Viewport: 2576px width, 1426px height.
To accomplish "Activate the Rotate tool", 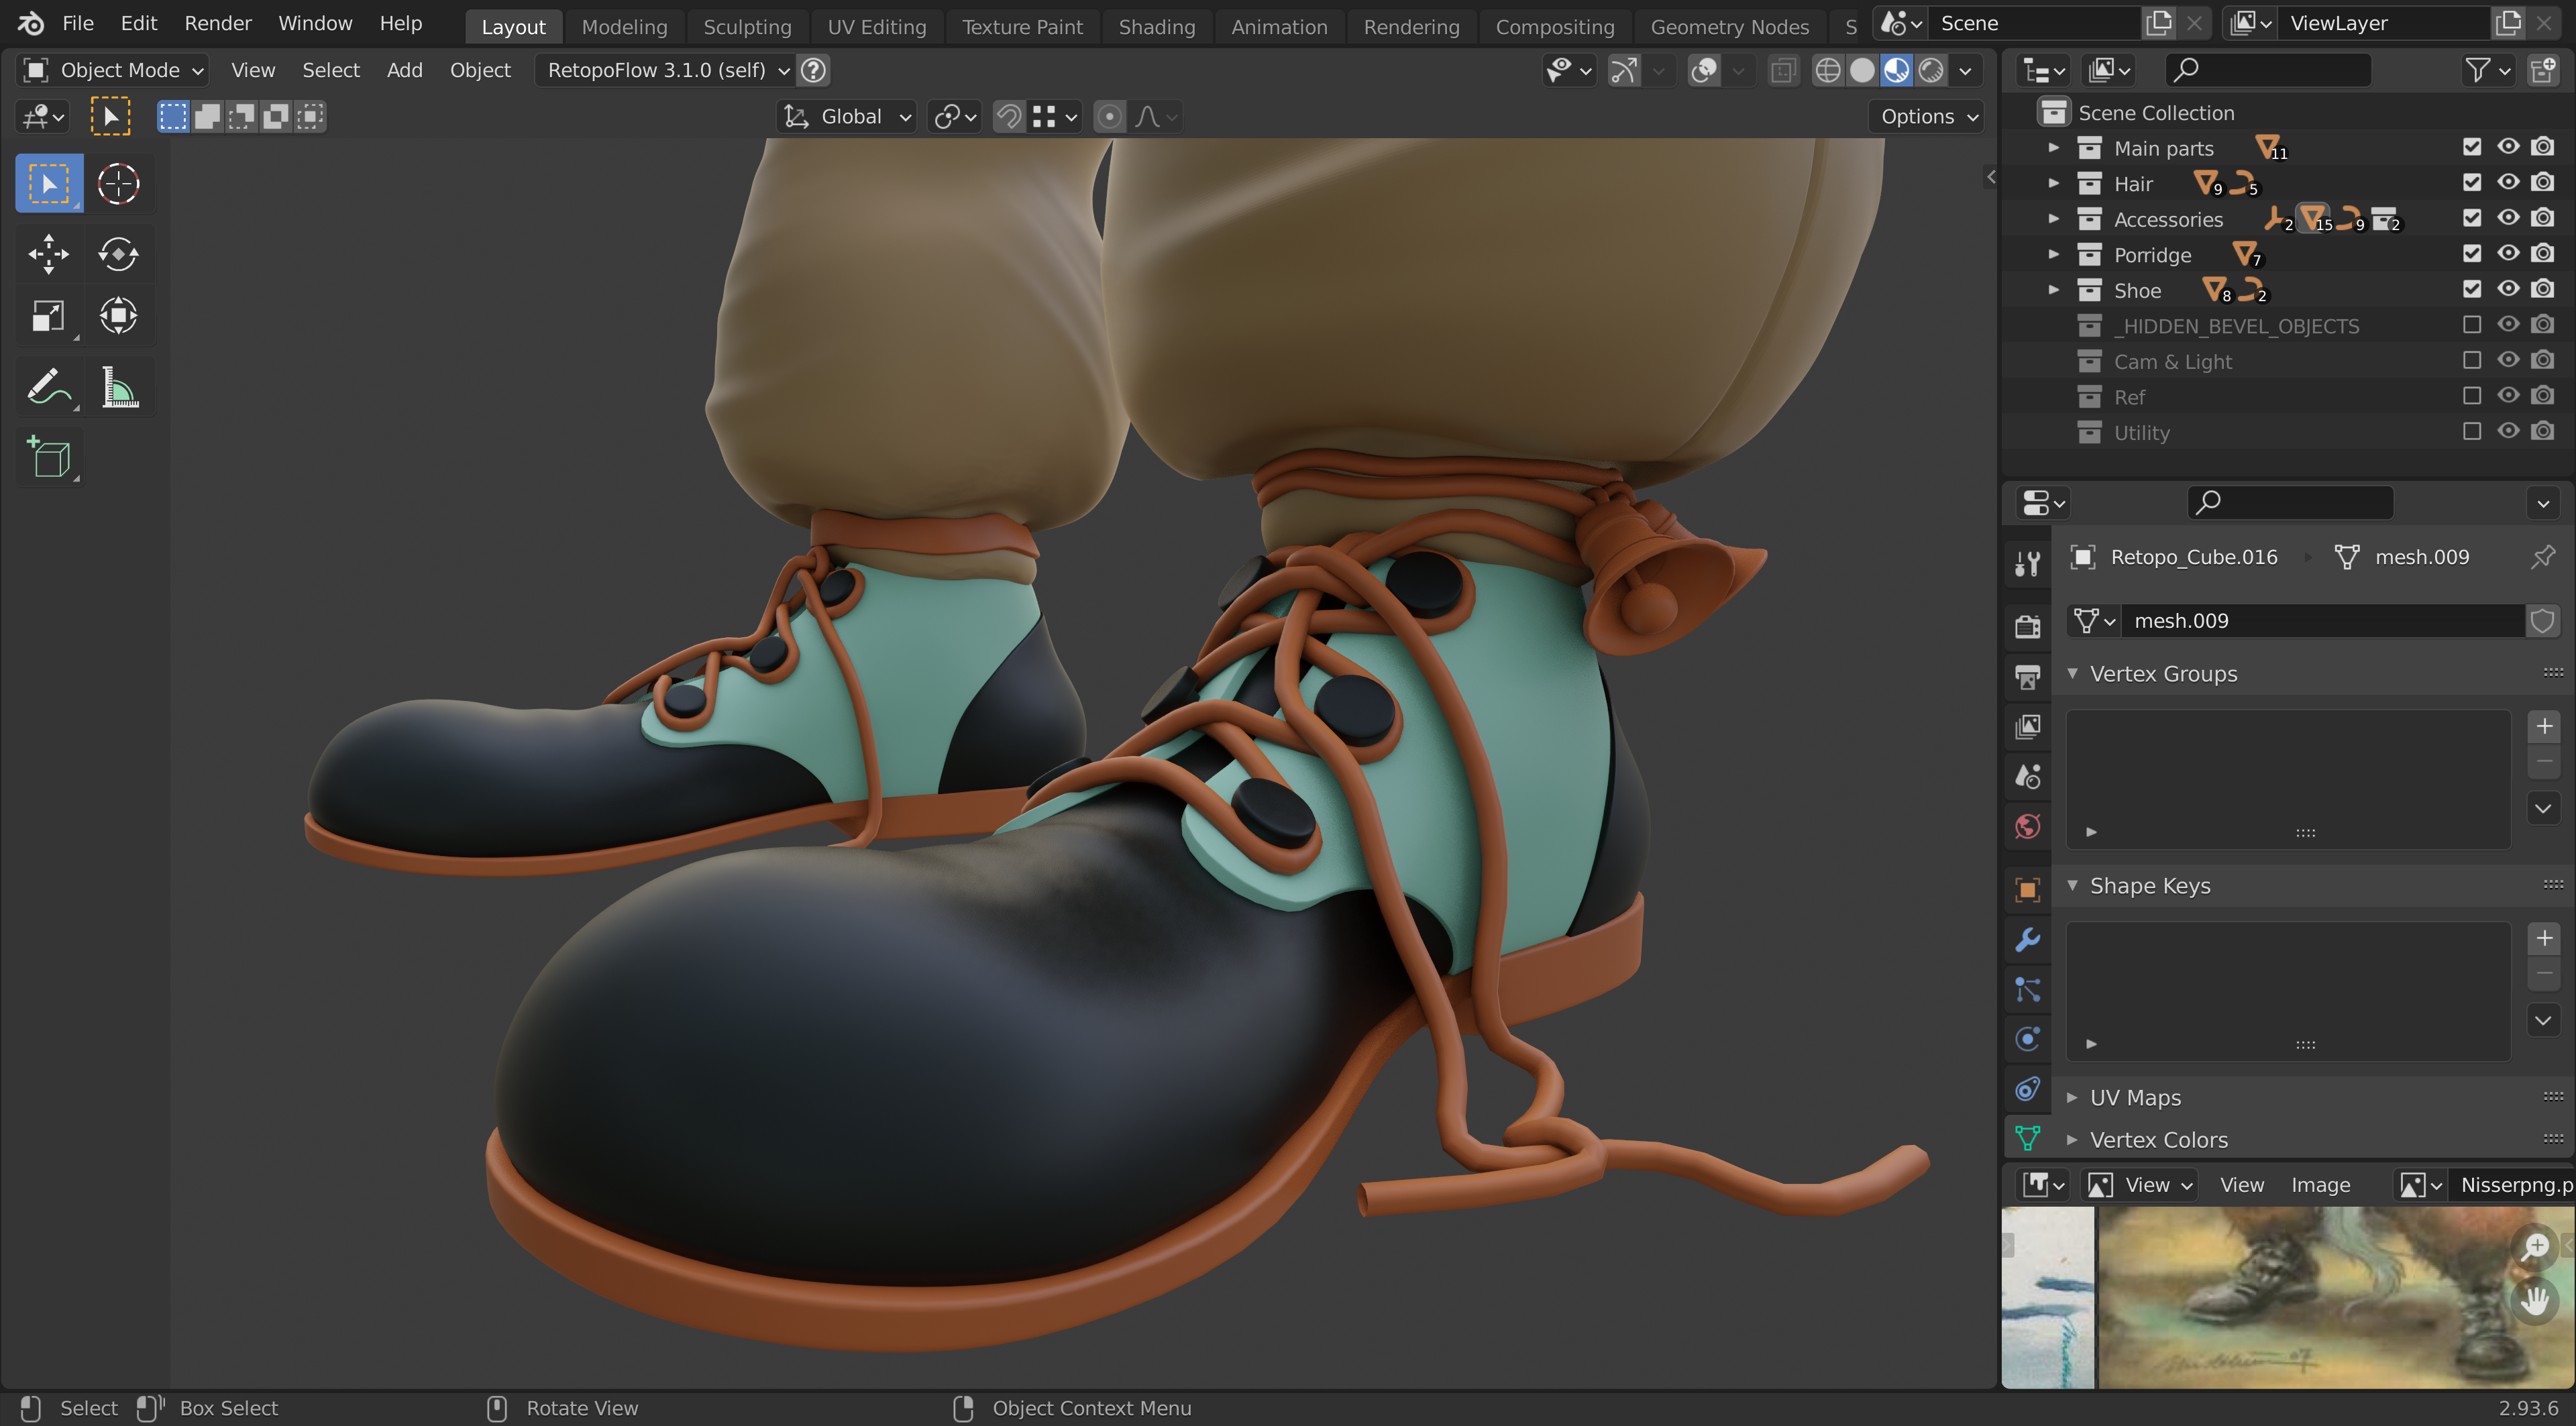I will click(x=118, y=254).
